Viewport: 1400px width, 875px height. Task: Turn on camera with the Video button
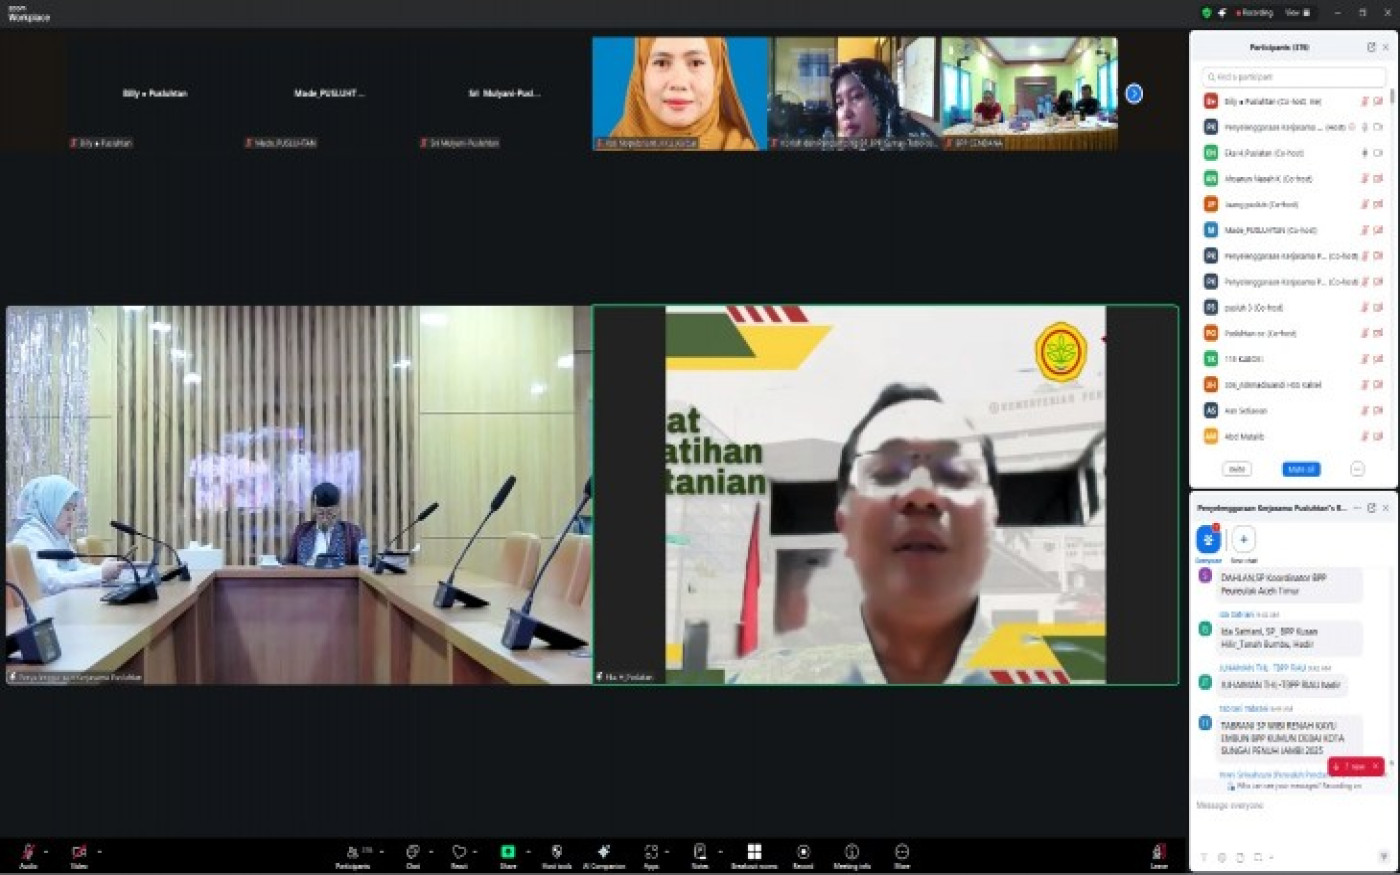click(x=78, y=852)
